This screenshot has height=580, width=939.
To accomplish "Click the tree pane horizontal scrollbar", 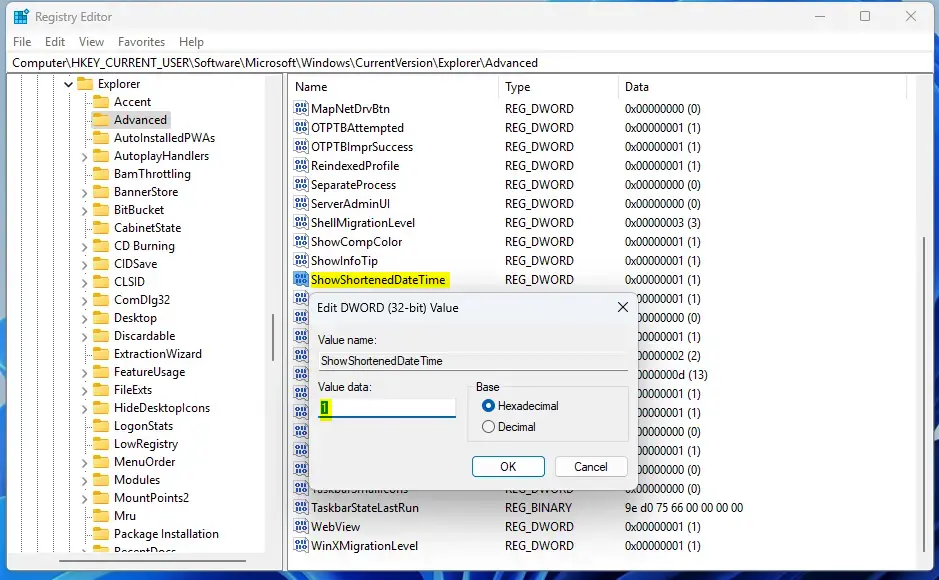I will [153, 561].
